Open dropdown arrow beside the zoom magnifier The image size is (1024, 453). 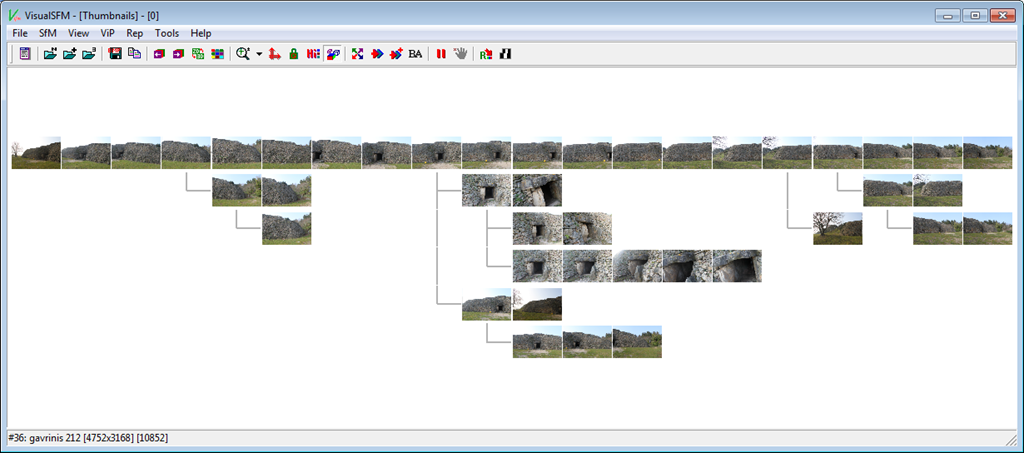[x=259, y=53]
